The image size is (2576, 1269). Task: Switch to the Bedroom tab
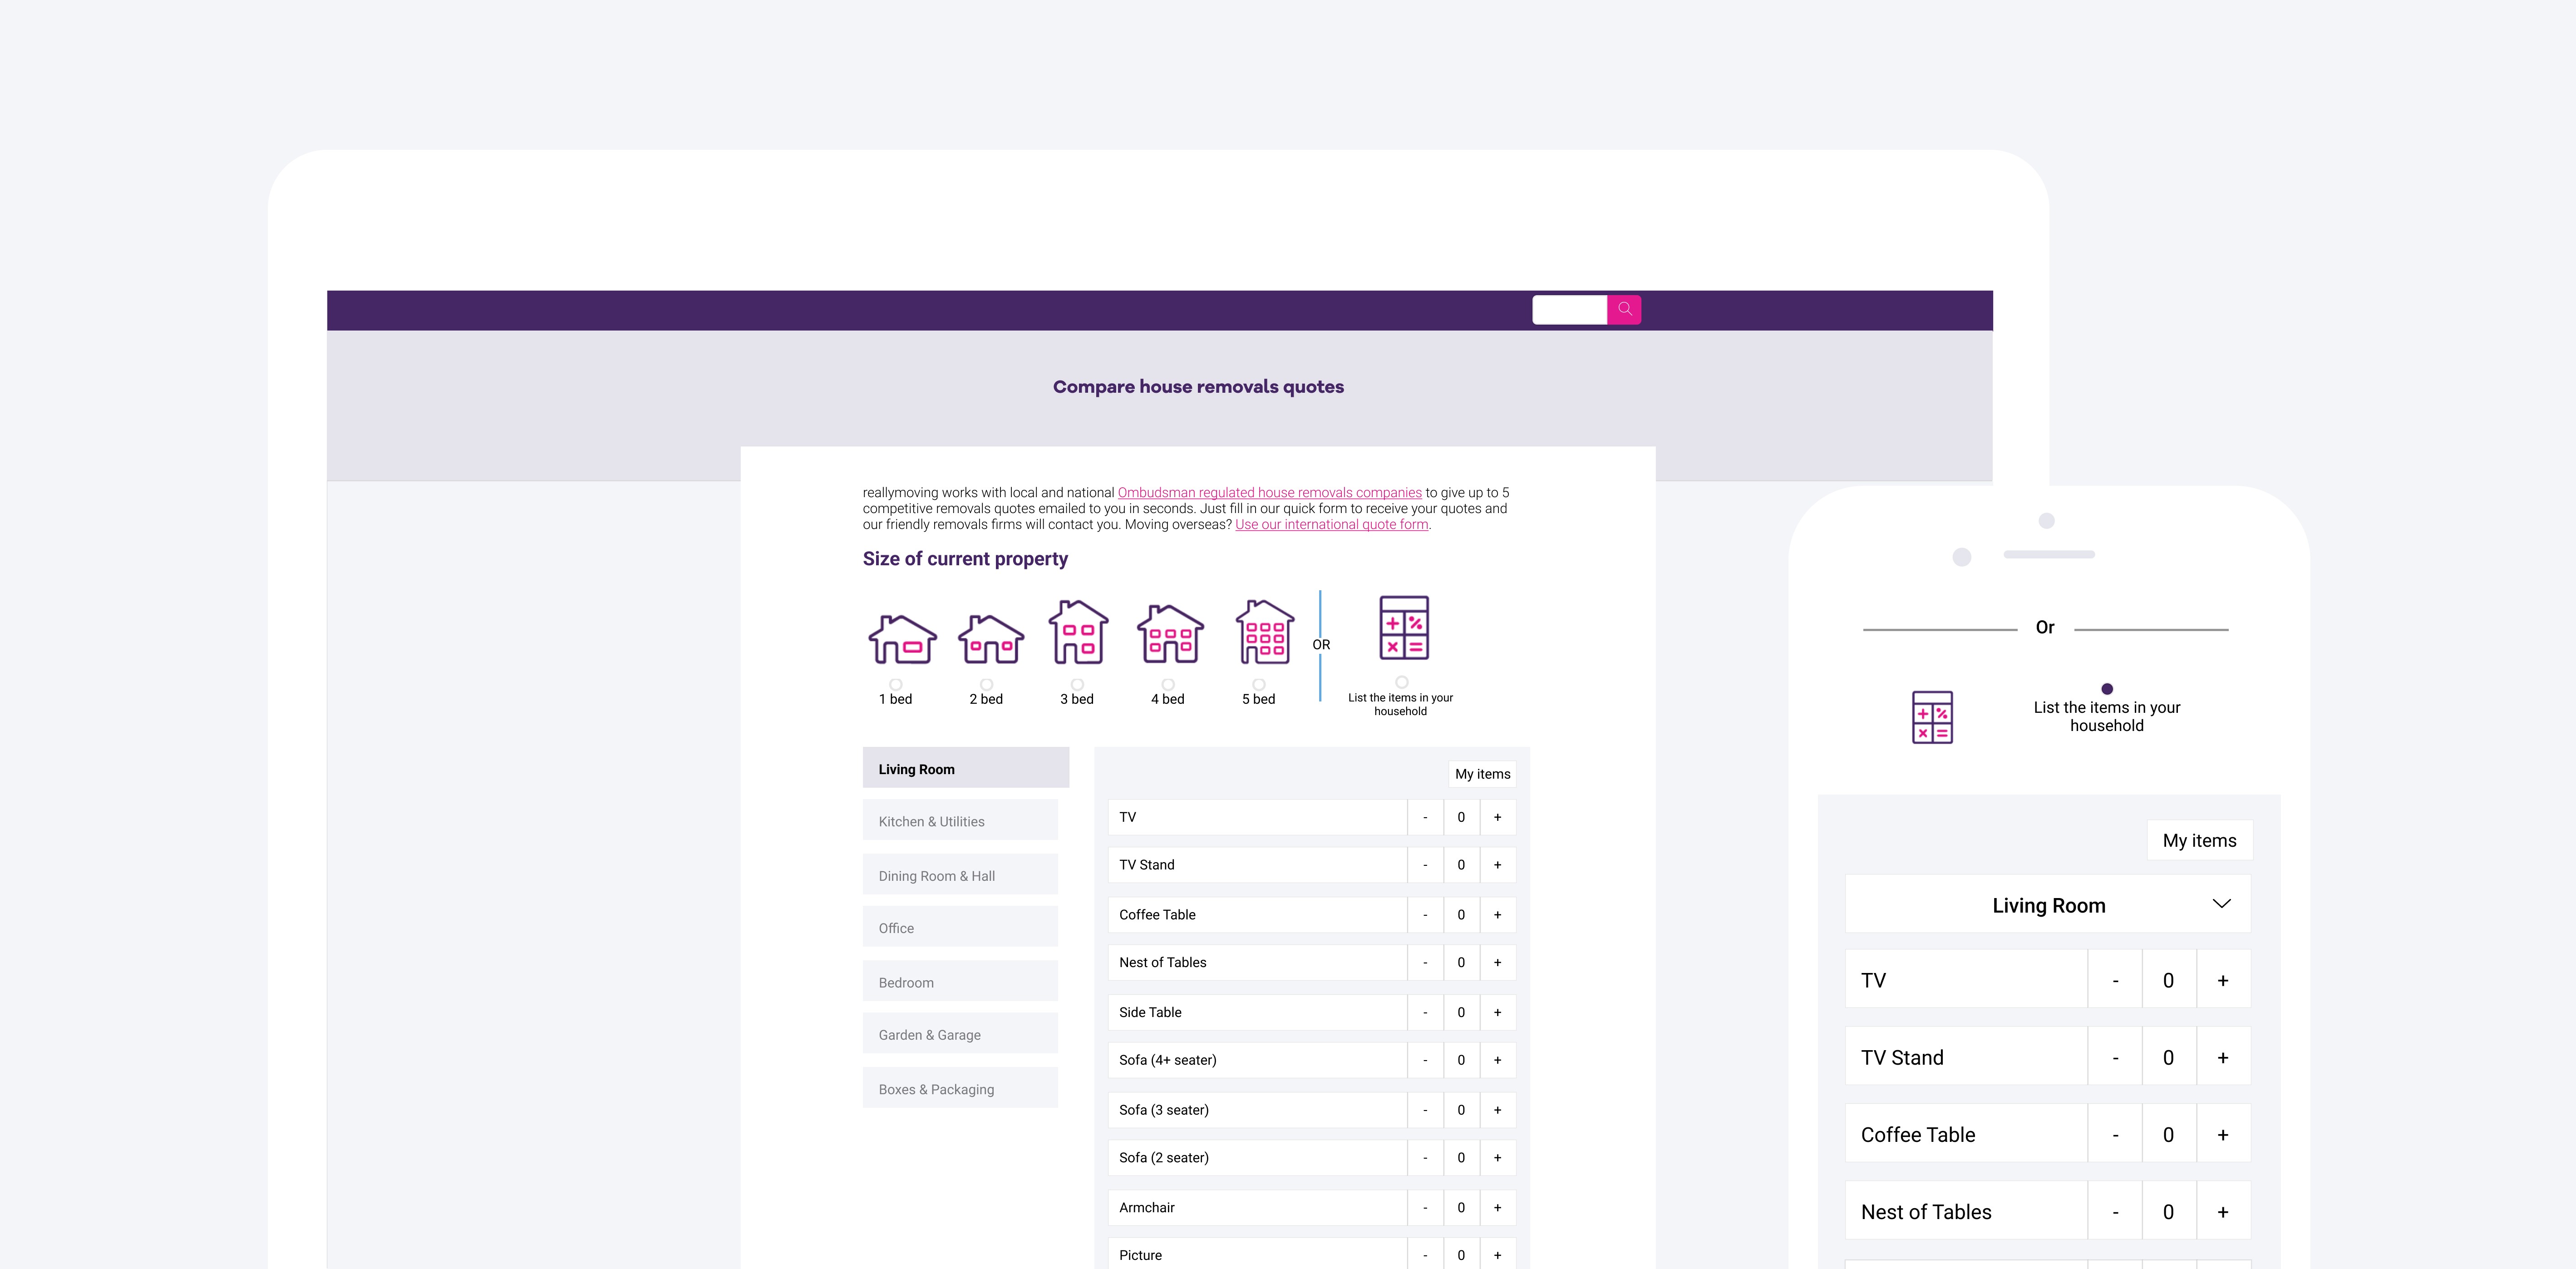click(x=960, y=981)
